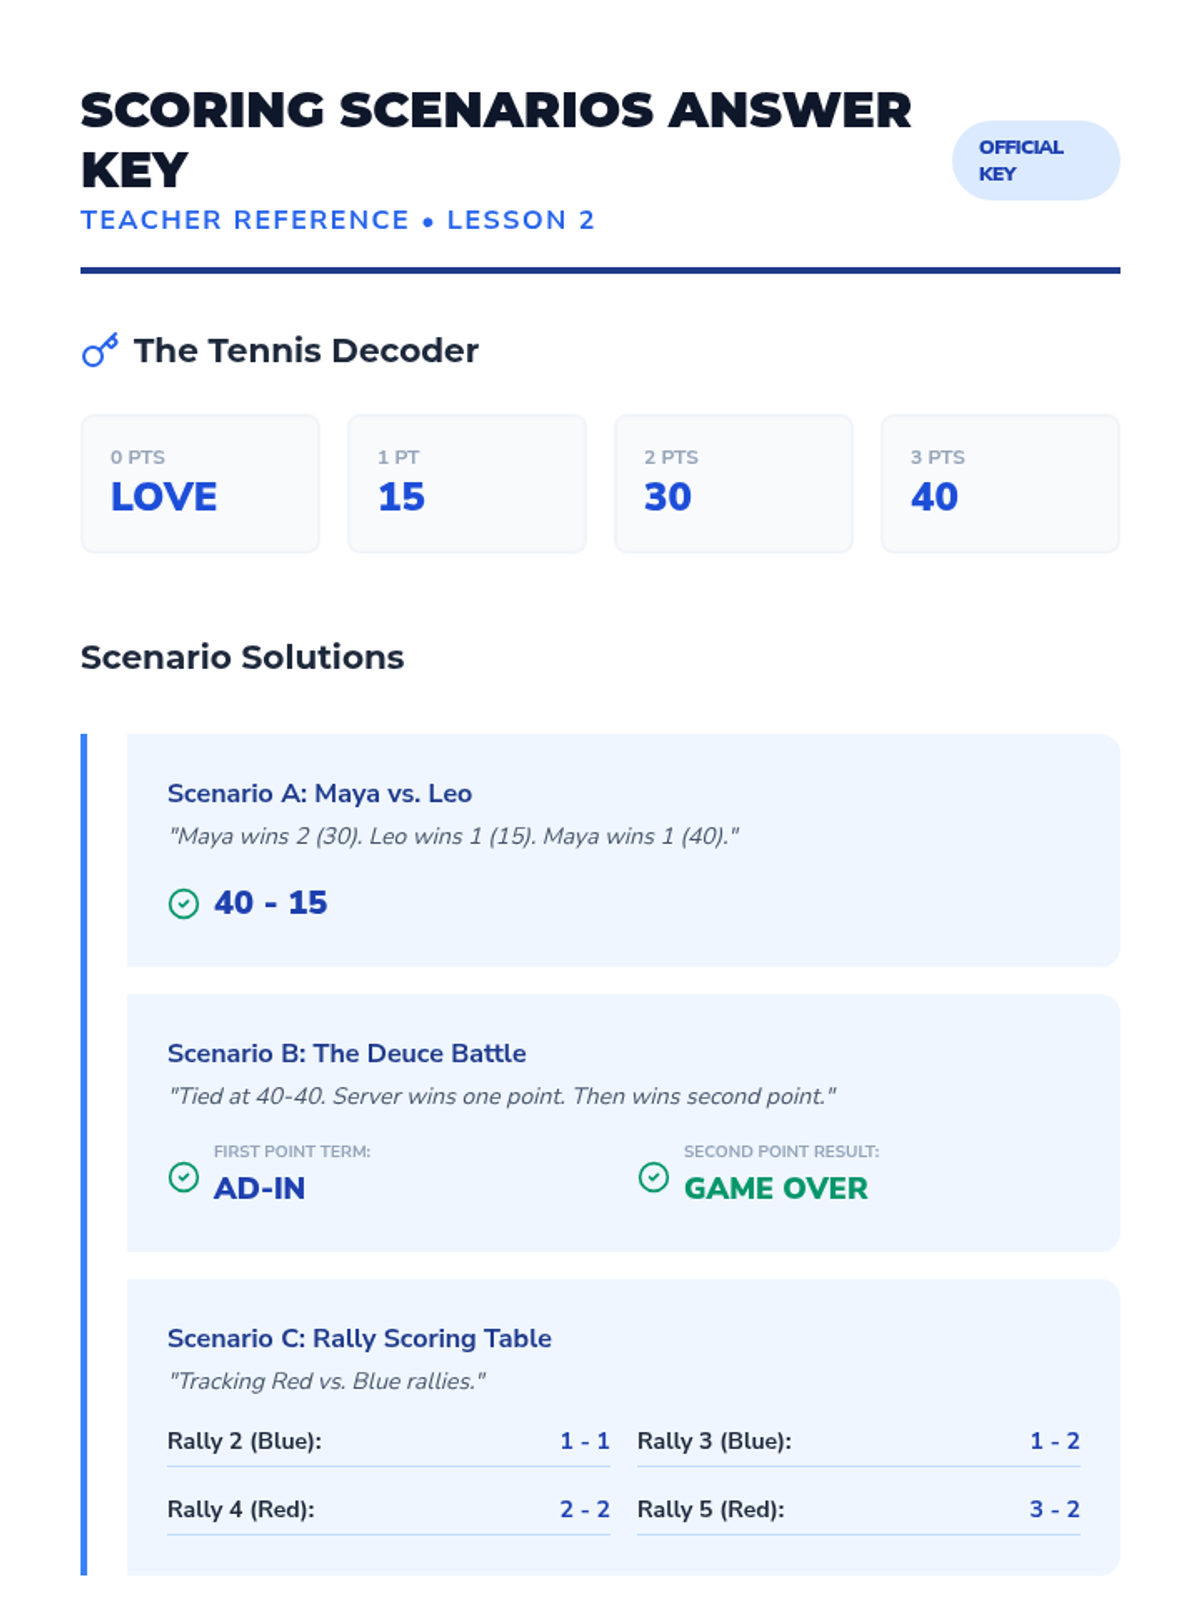Select the 15 one-point card

pyautogui.click(x=466, y=484)
